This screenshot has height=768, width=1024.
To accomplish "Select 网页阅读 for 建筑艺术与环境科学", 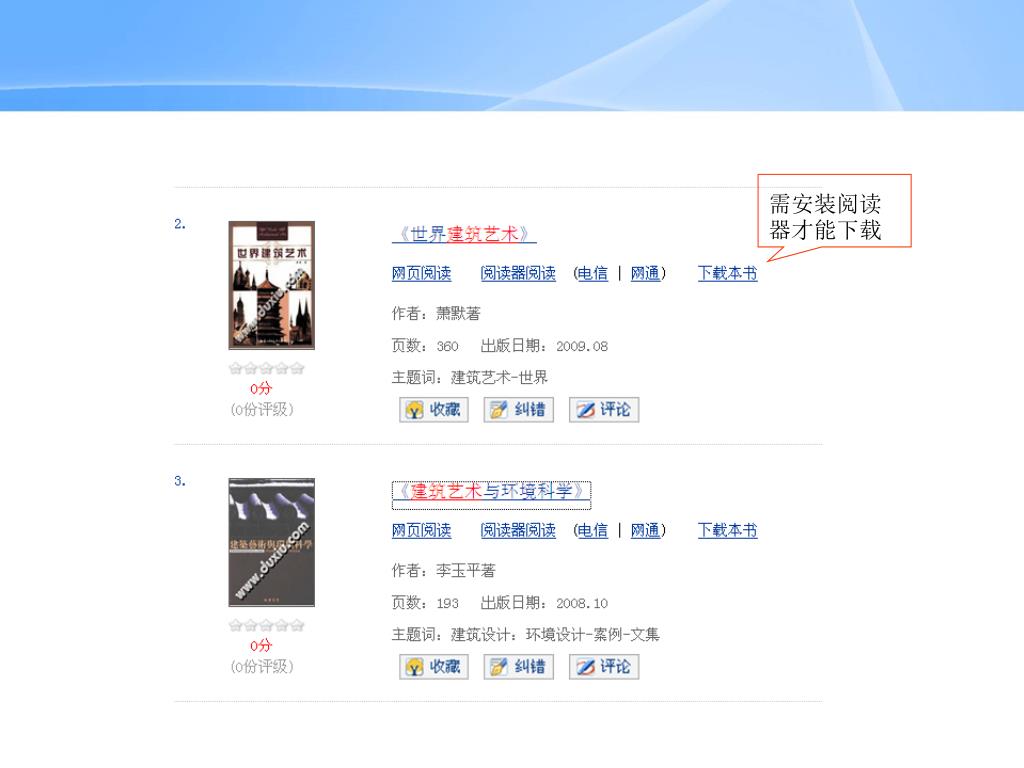I will (x=421, y=530).
